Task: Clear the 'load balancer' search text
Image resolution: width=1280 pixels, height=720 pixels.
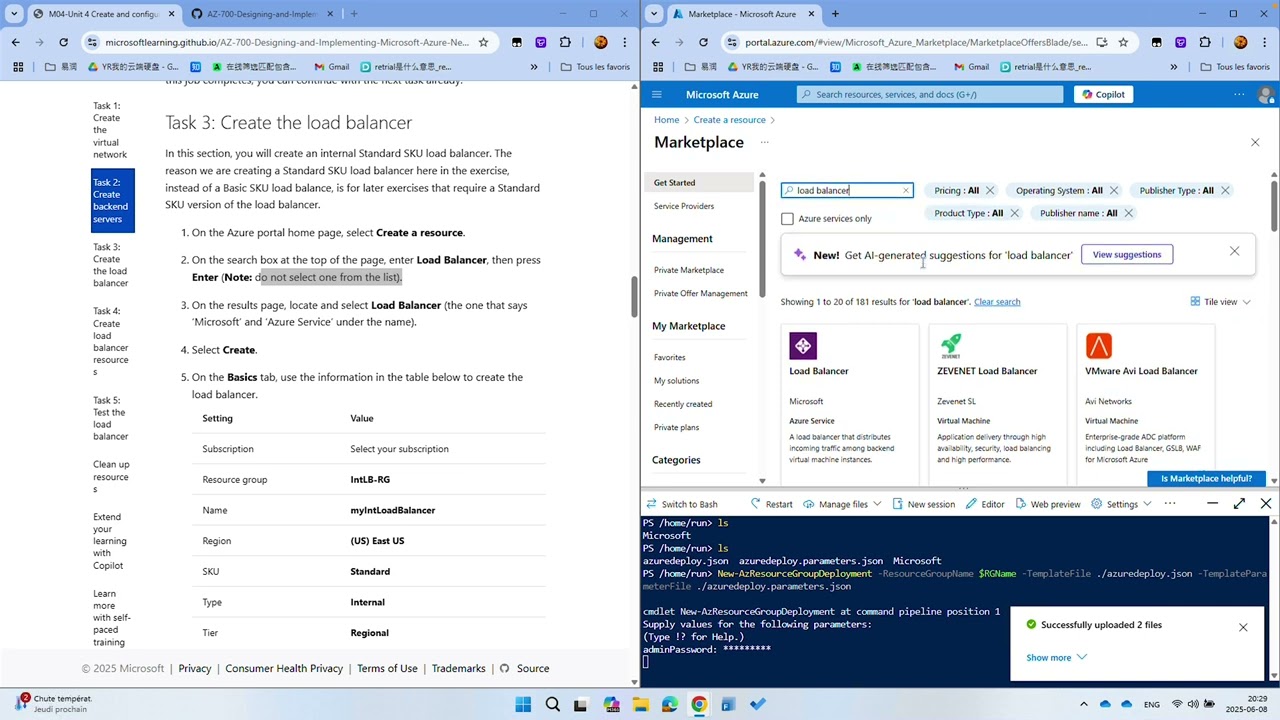Action: pyautogui.click(x=906, y=190)
